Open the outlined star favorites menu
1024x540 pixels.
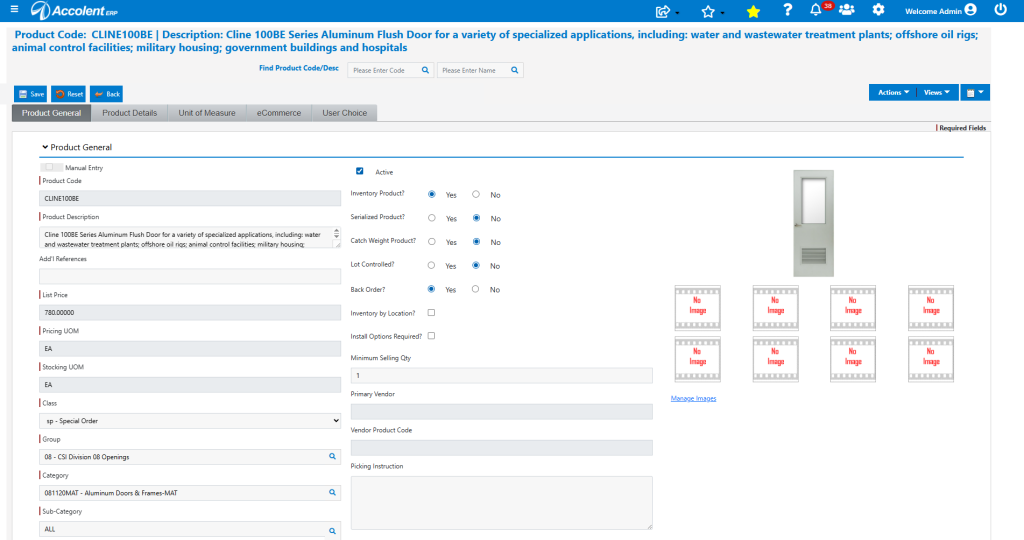(708, 11)
